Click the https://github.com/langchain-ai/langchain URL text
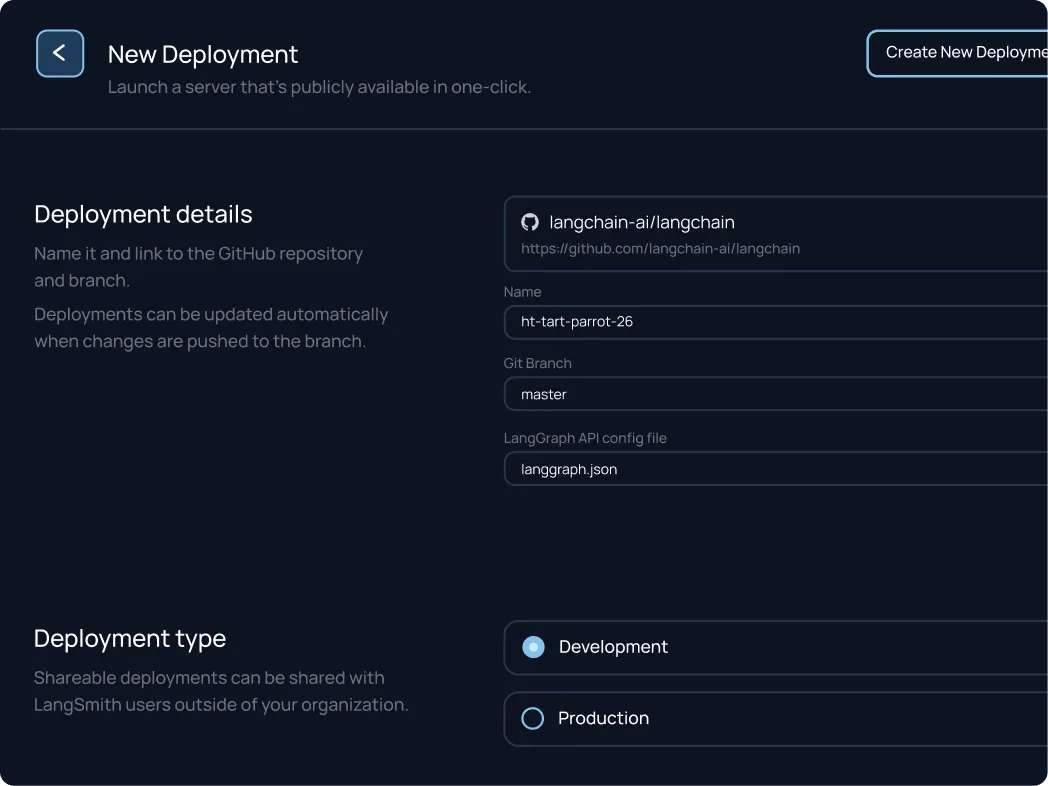Image resolution: width=1048 pixels, height=786 pixels. (660, 249)
